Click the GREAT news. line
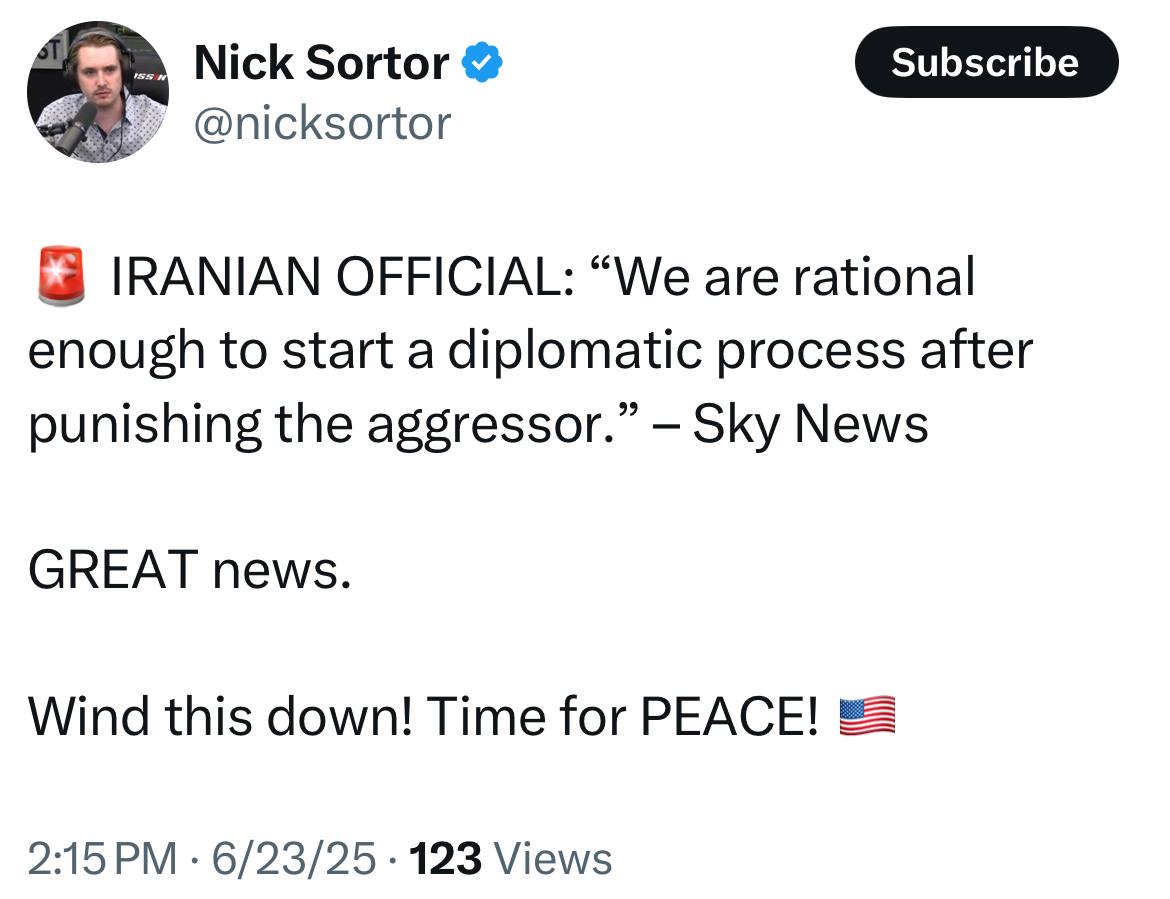Screen dimensions: 1170x899 pyautogui.click(x=190, y=570)
